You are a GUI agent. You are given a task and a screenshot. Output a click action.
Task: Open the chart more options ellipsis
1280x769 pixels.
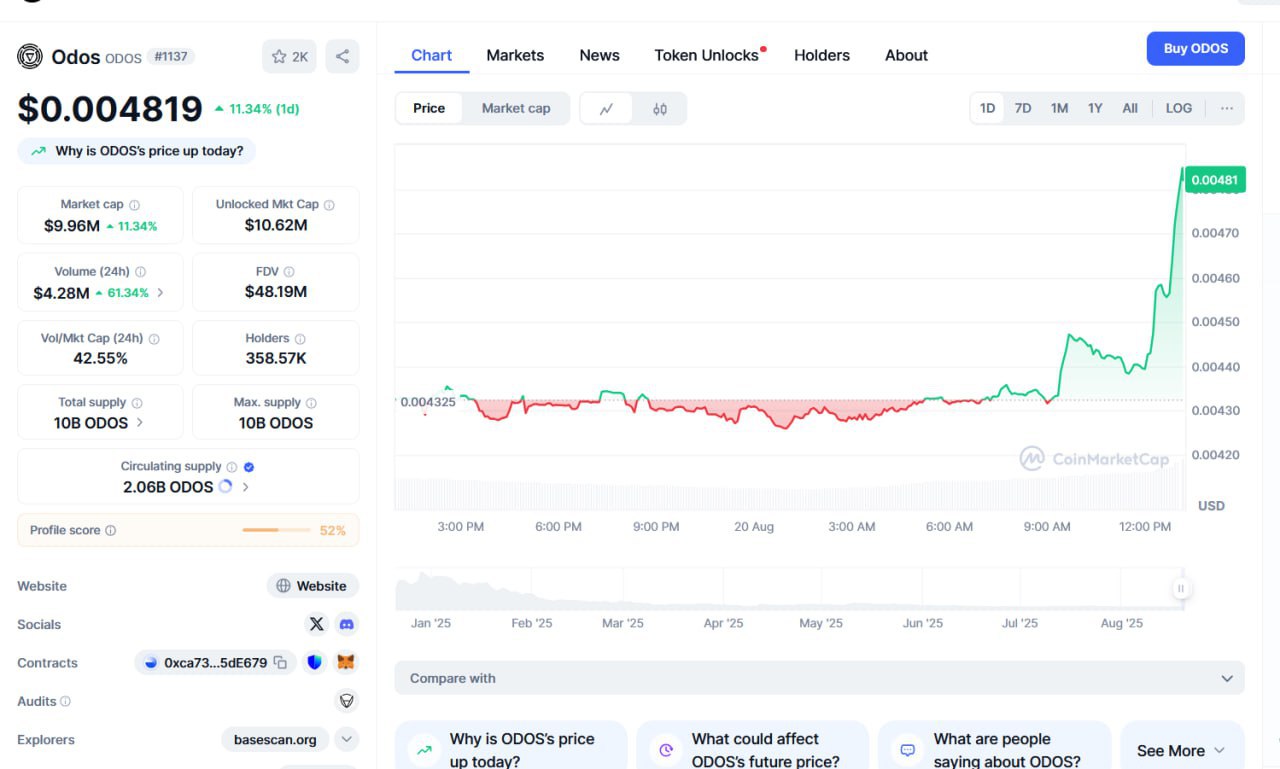click(x=1227, y=108)
